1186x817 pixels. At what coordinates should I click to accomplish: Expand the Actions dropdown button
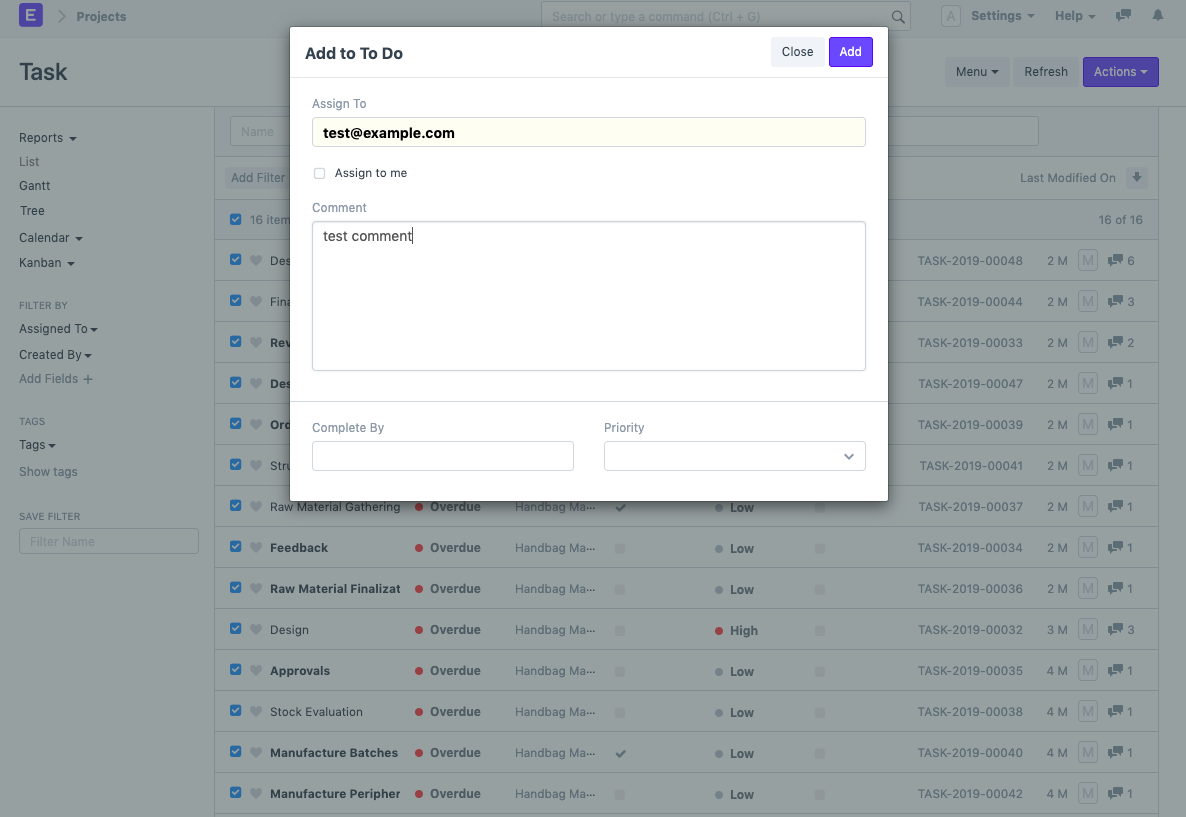tap(1120, 72)
